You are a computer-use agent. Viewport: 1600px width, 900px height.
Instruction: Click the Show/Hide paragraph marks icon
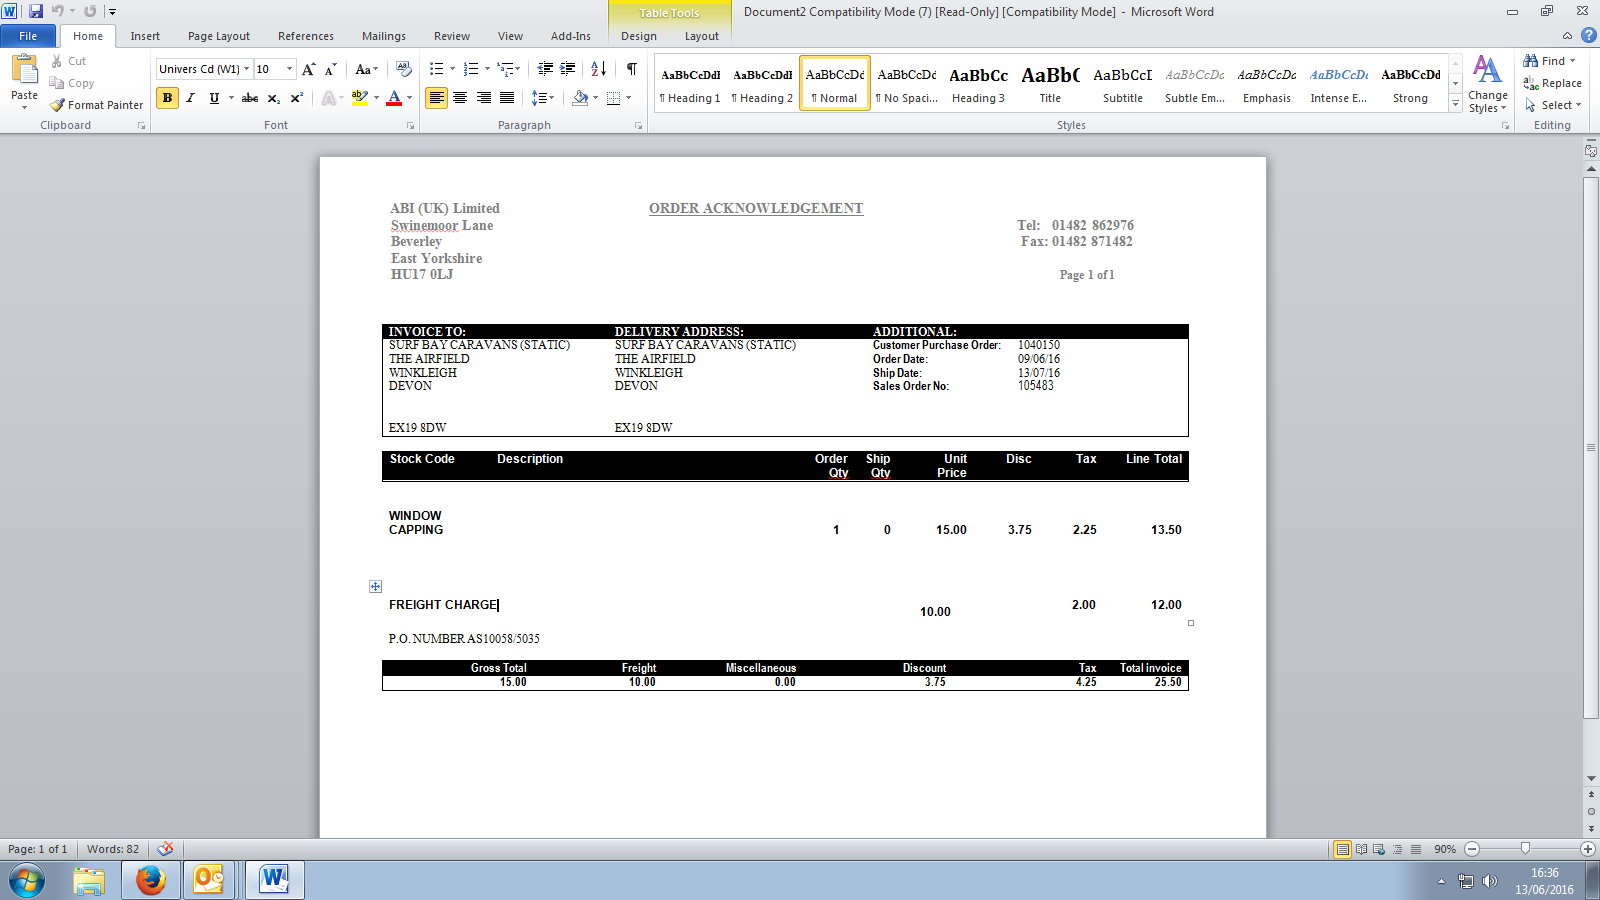[631, 69]
